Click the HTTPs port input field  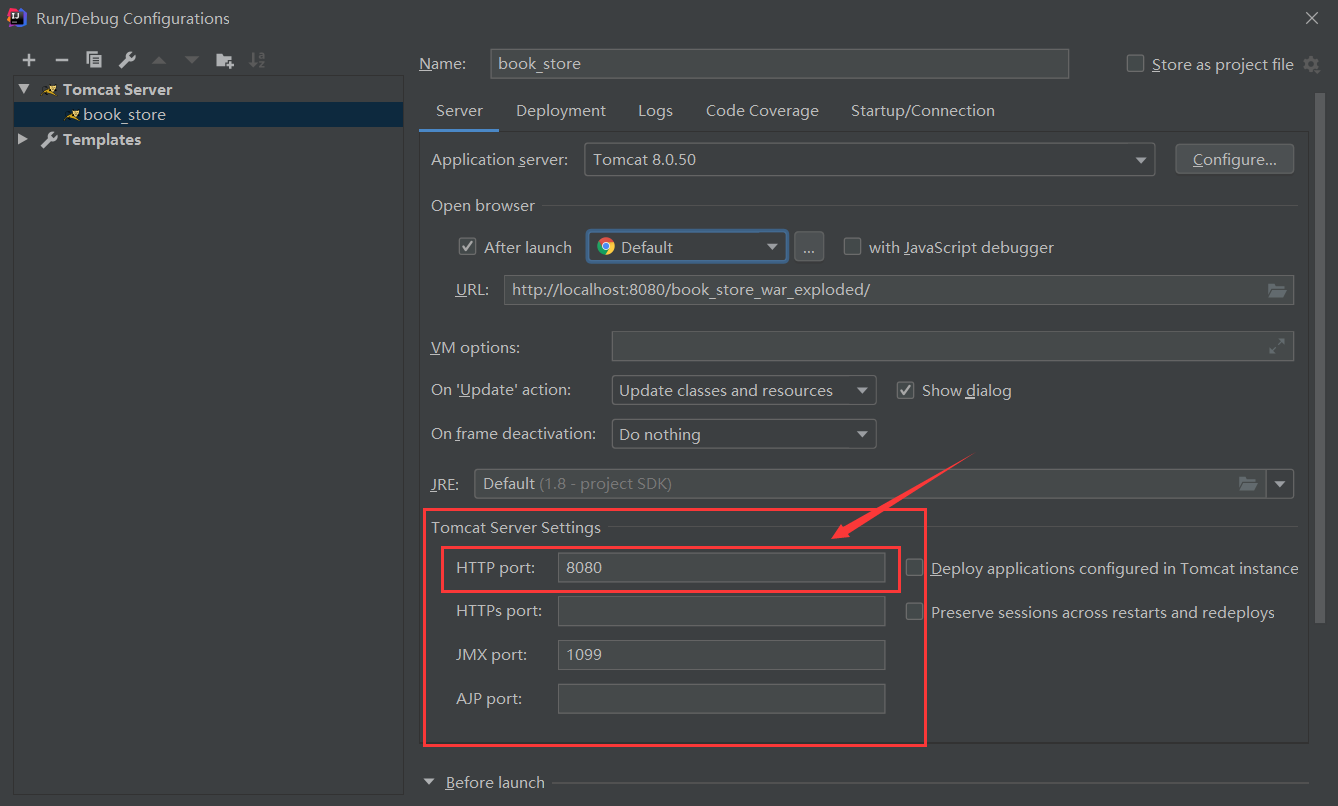pos(721,611)
